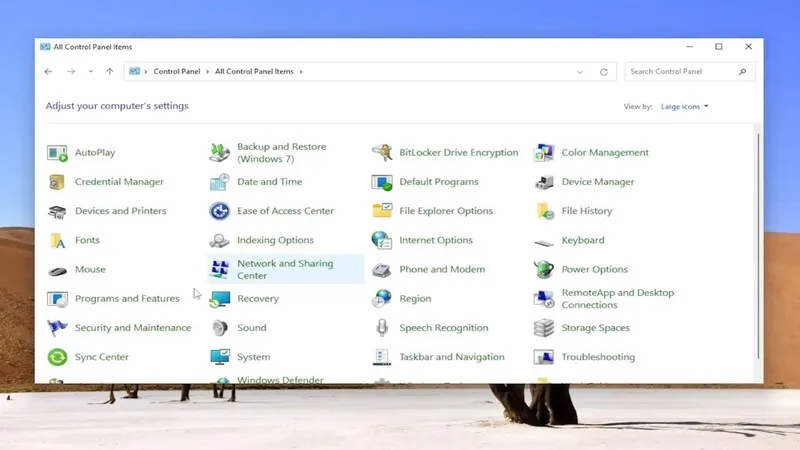Click the Storage Spaces icon
Screen dimensions: 800x450
[x=544, y=328]
